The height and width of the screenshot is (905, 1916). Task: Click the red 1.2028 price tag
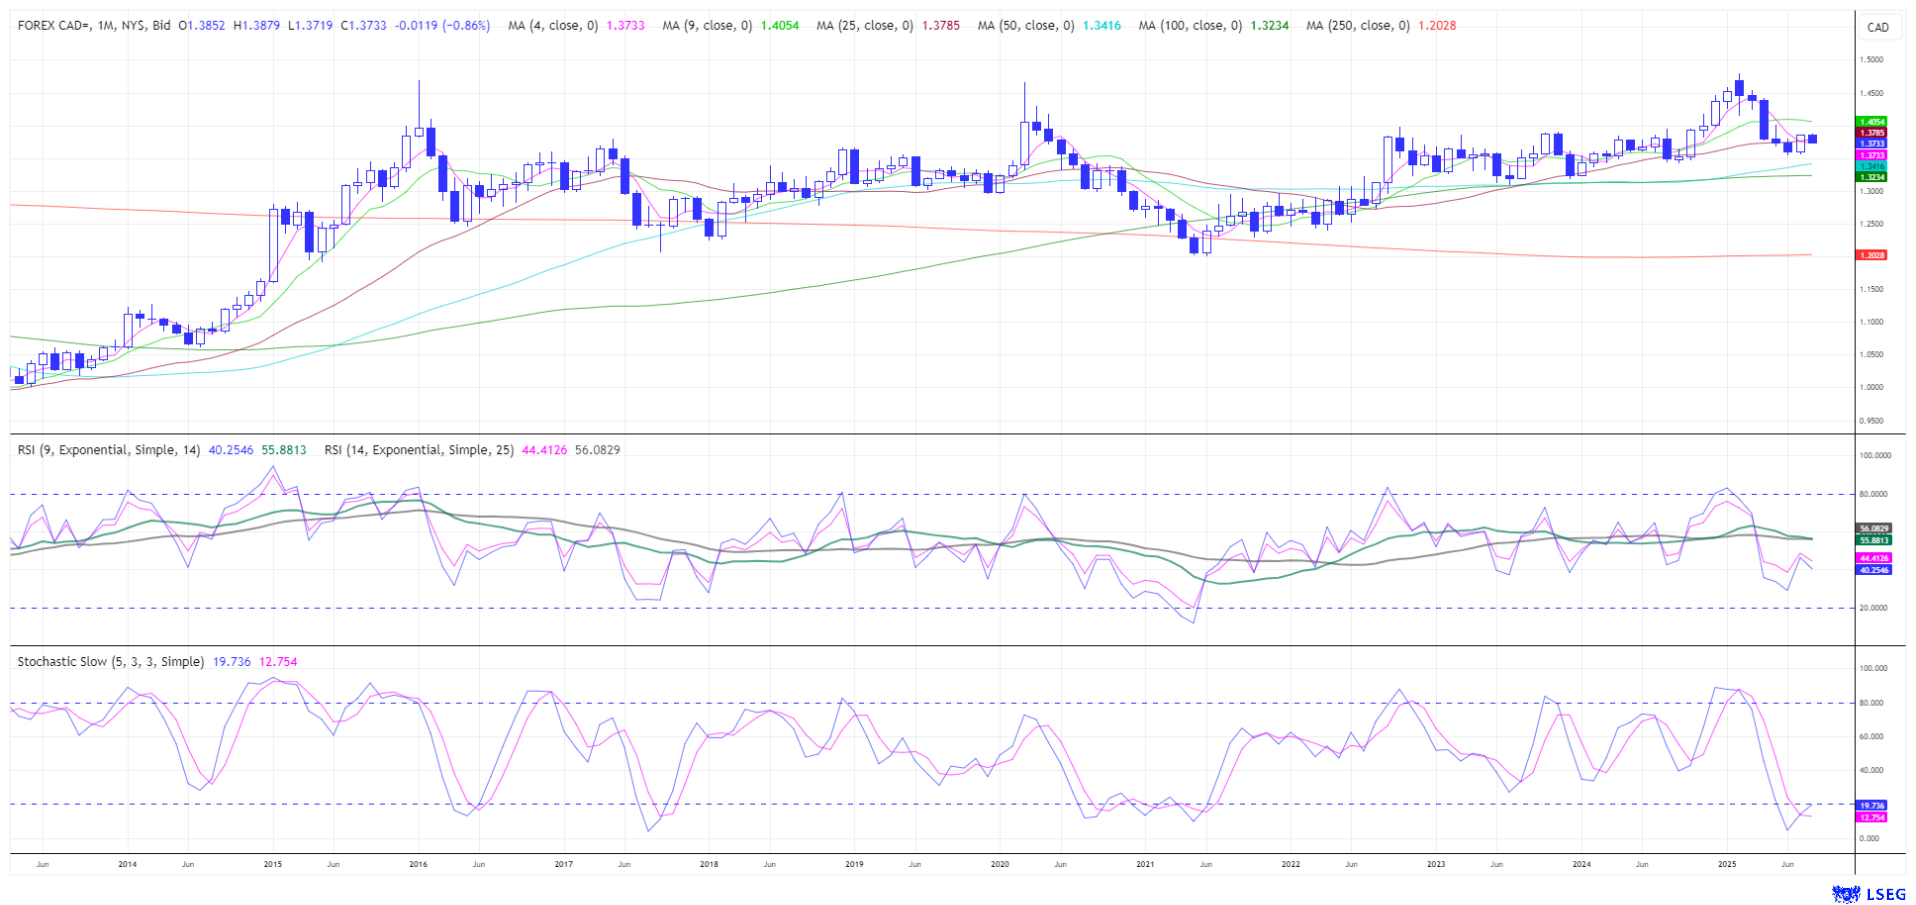(x=1871, y=255)
